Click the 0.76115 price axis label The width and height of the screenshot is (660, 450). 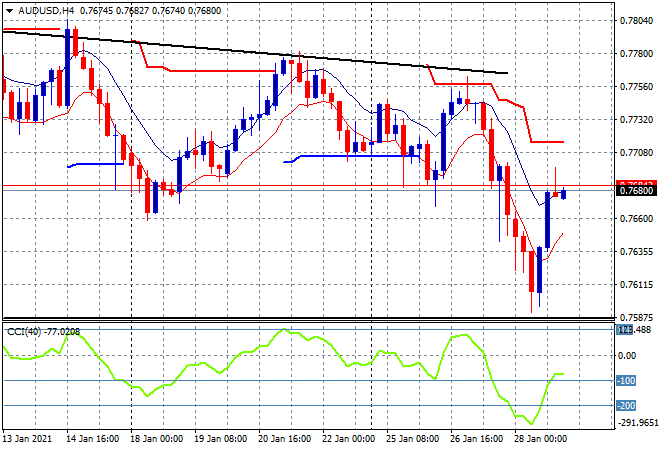point(636,285)
